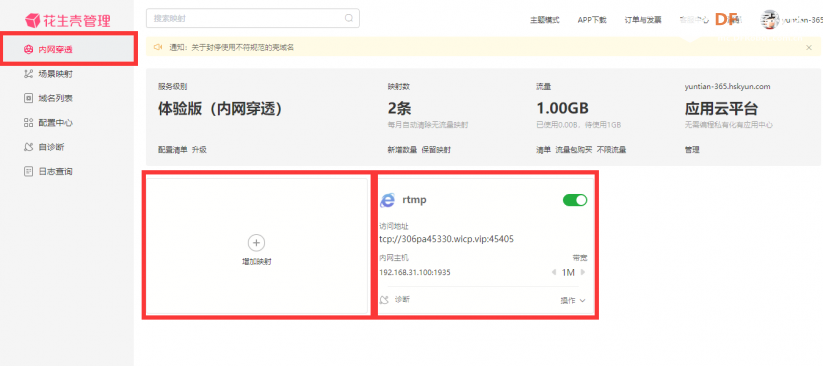
Task: Click the 内网穿透 sidebar icon
Action: 28,49
